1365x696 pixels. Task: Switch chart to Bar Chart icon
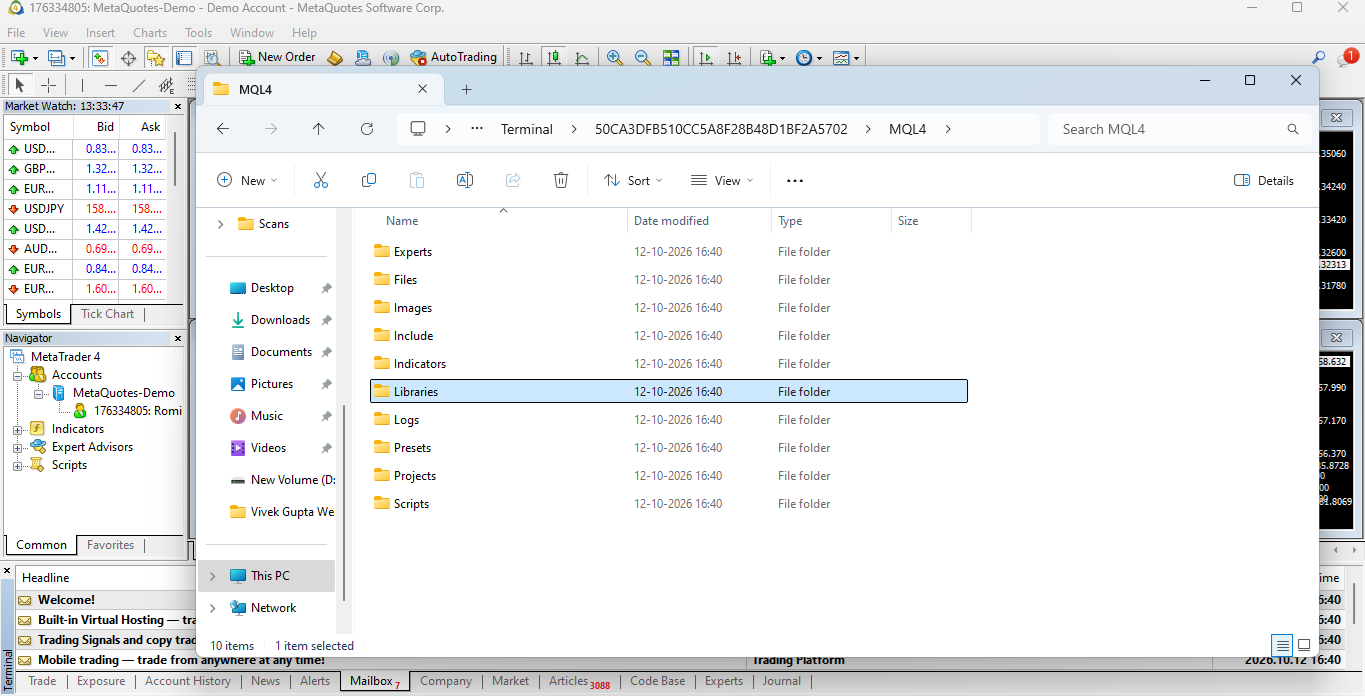(x=526, y=58)
